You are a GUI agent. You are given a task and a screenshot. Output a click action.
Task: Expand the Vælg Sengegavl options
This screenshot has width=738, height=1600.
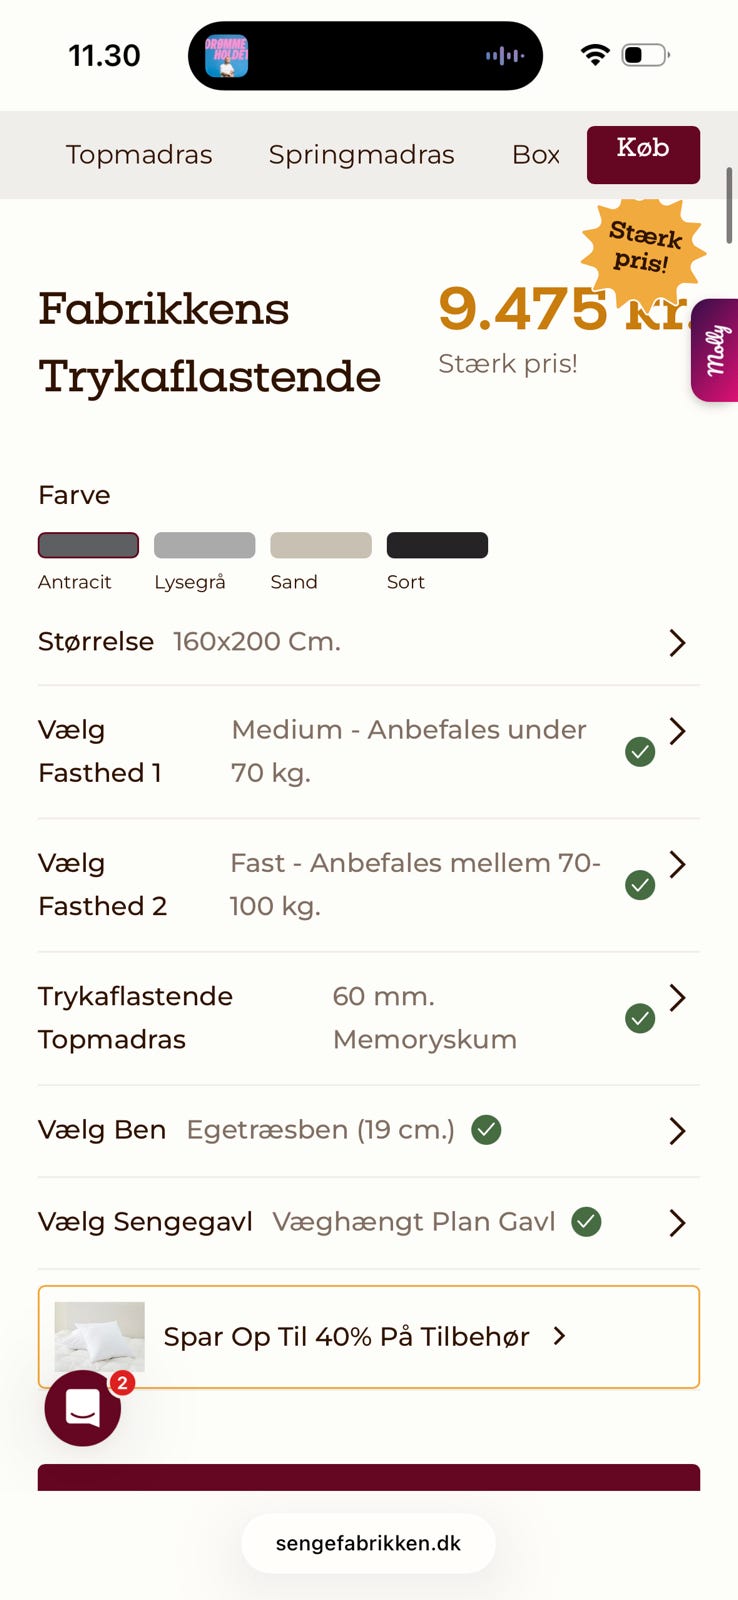(x=677, y=1222)
